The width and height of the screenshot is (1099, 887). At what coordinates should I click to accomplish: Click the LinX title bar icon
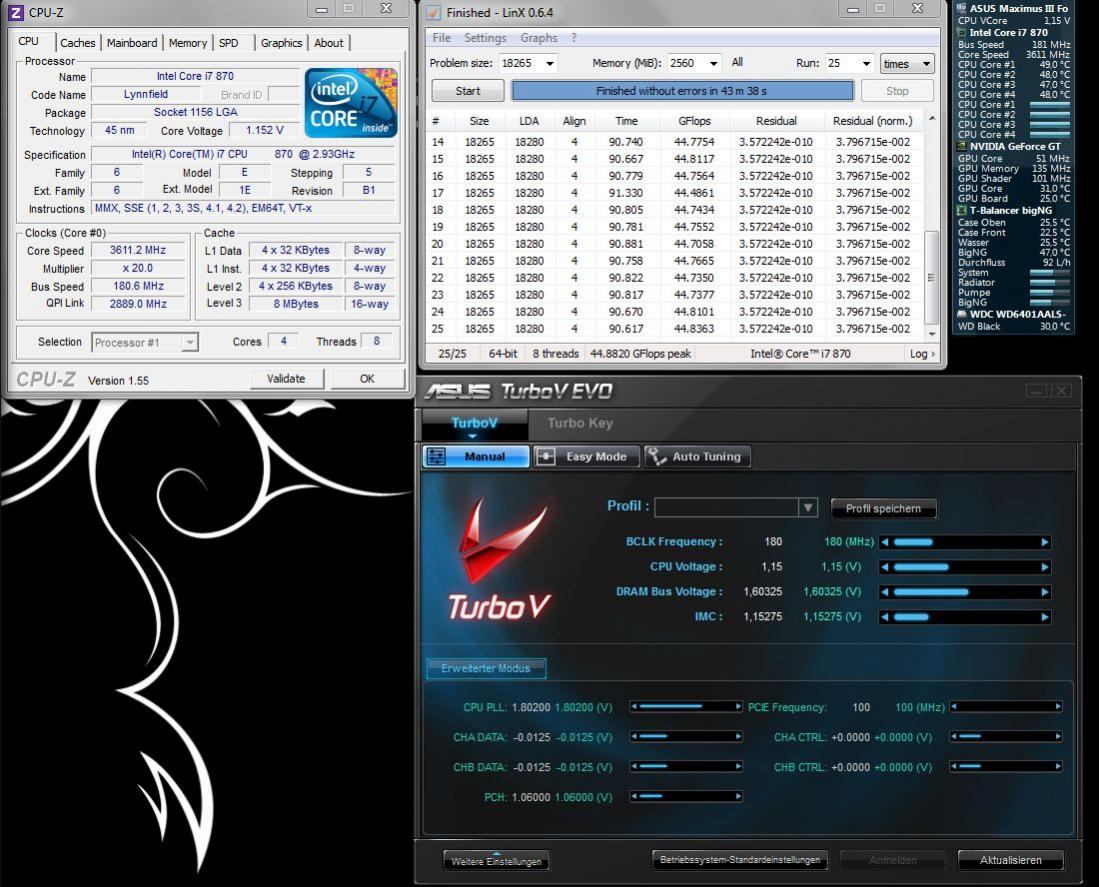pyautogui.click(x=433, y=13)
